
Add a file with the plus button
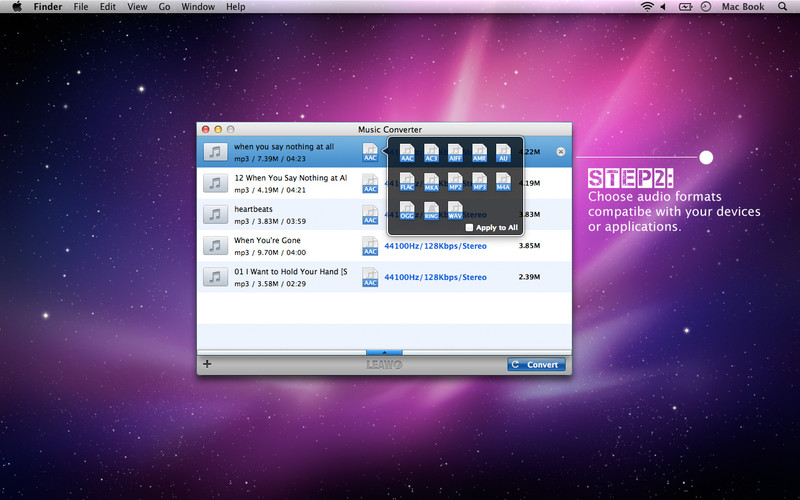tap(207, 364)
